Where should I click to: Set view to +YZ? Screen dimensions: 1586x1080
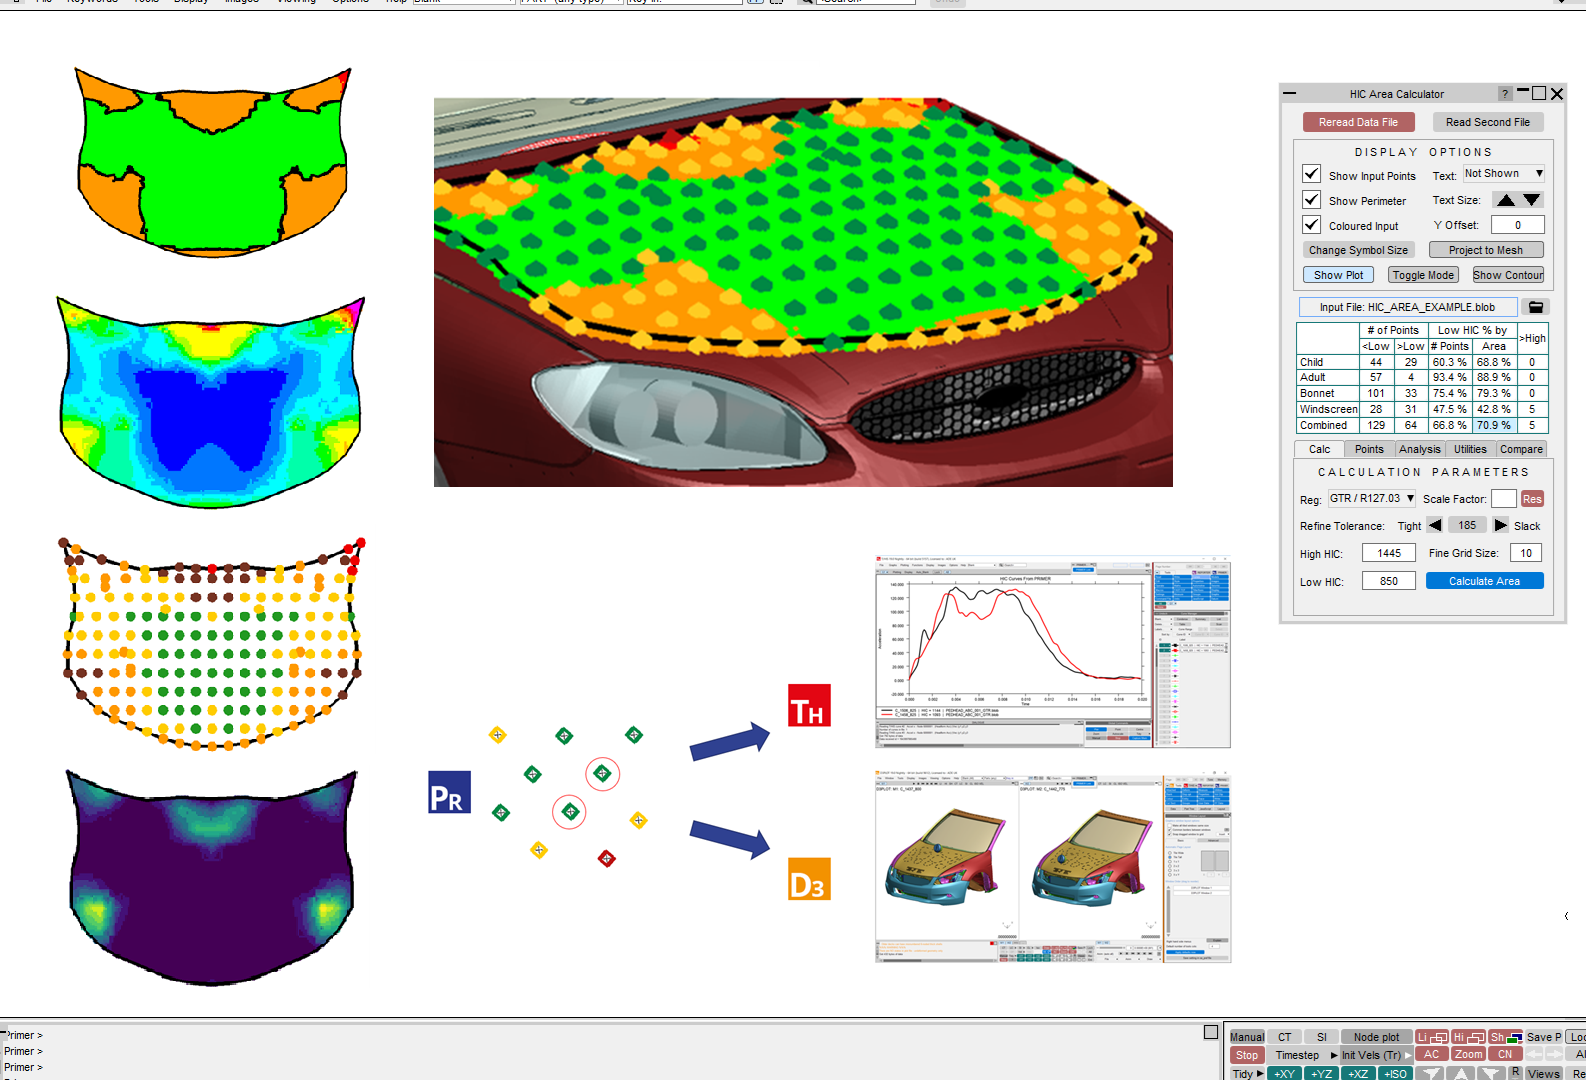1321,1073
